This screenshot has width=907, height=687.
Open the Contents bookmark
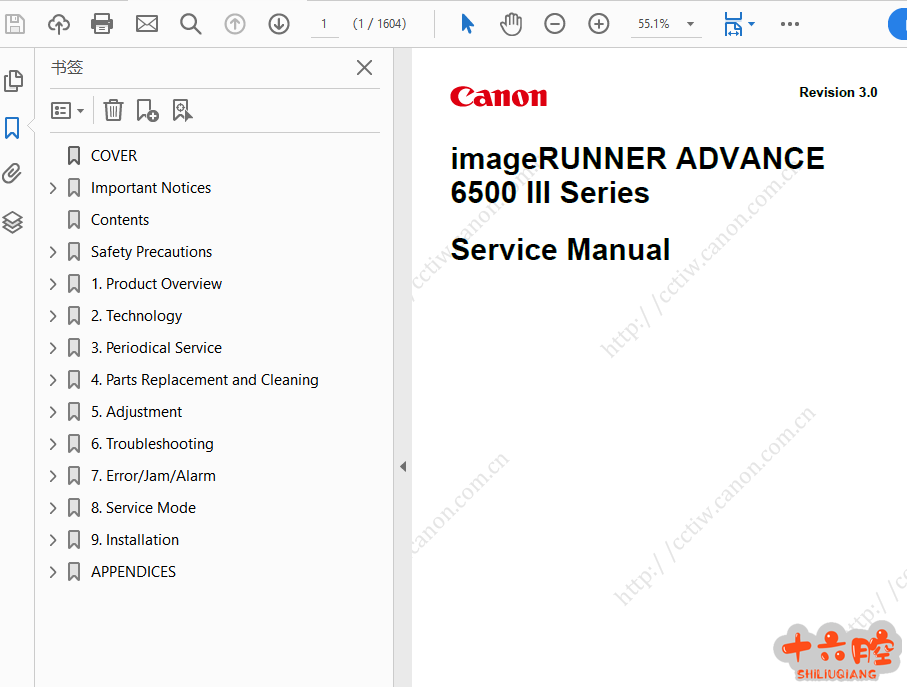[x=119, y=220]
